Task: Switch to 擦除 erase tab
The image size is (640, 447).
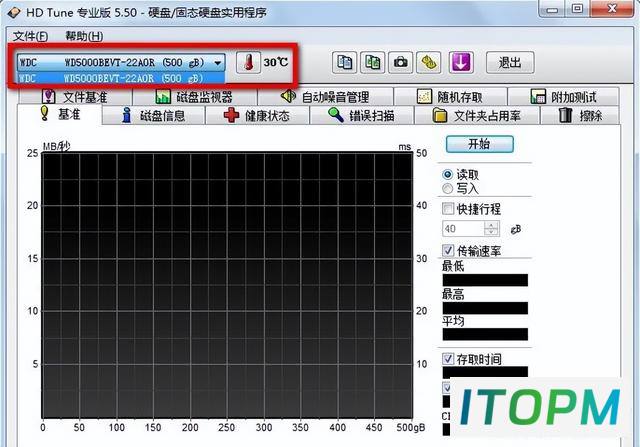Action: (580, 116)
